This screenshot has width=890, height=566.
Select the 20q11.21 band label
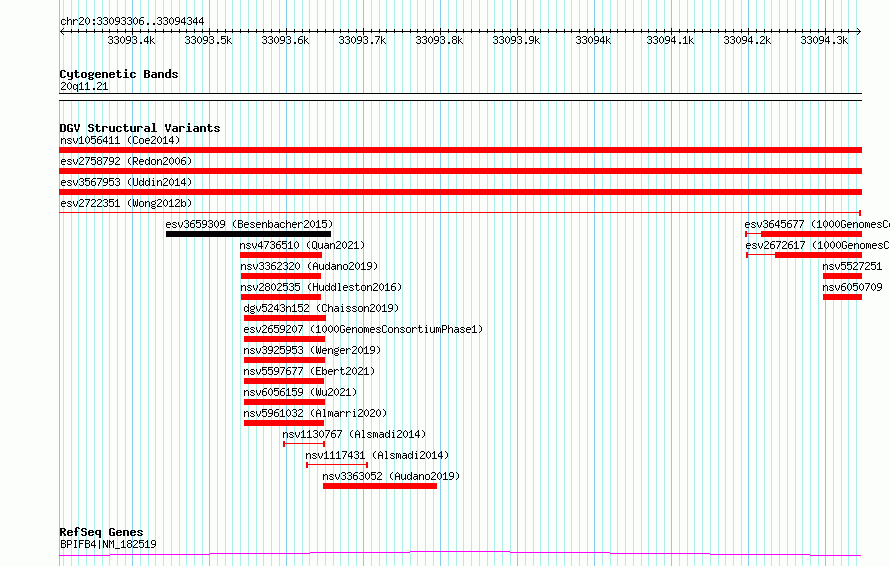(84, 86)
